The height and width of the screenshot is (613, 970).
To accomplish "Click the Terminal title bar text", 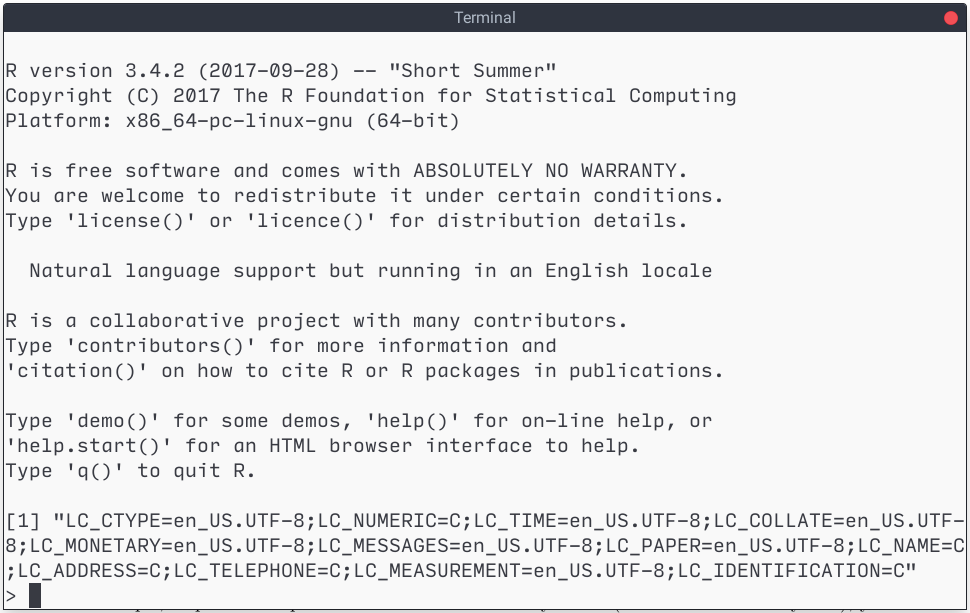I will pyautogui.click(x=484, y=17).
